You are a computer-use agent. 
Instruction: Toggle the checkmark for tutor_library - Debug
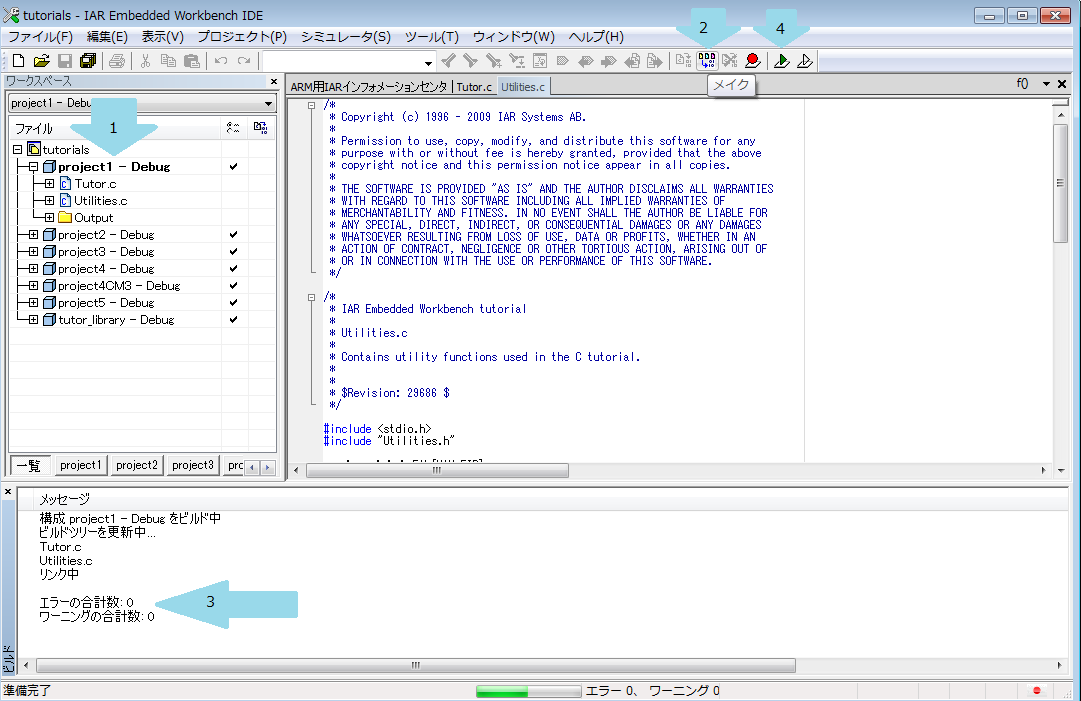(x=233, y=320)
